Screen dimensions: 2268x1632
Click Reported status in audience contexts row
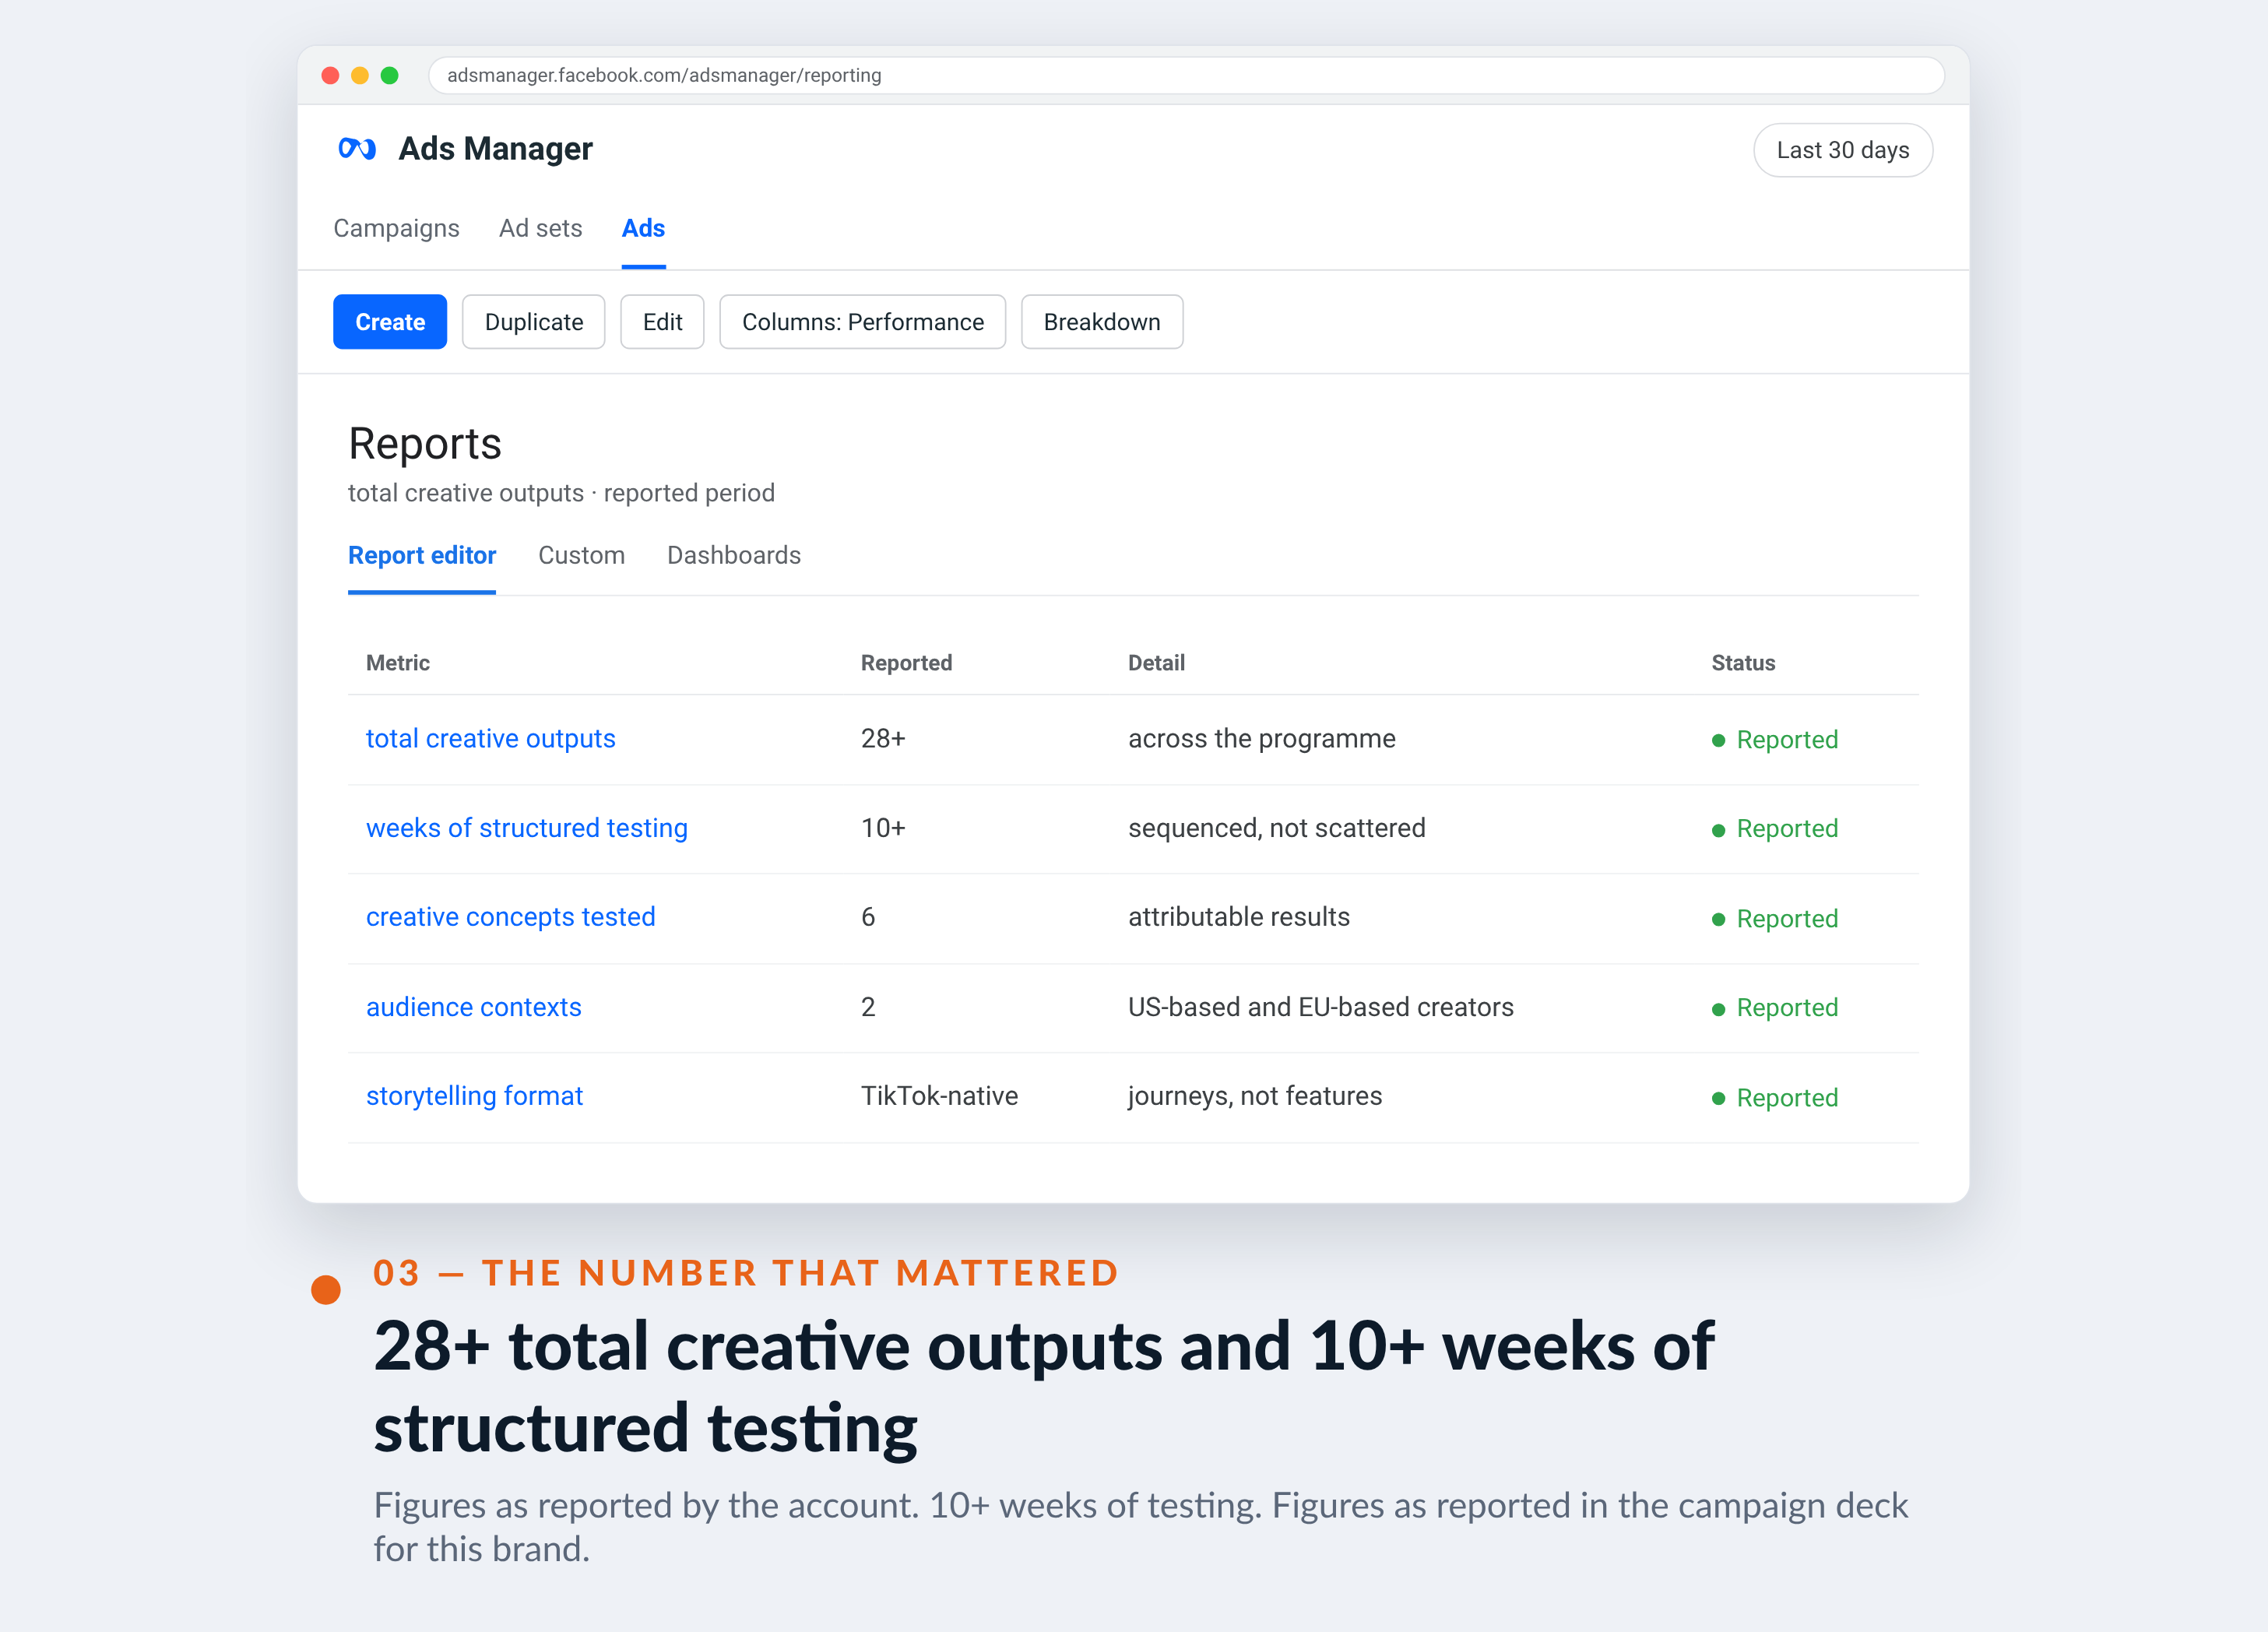1775,1008
